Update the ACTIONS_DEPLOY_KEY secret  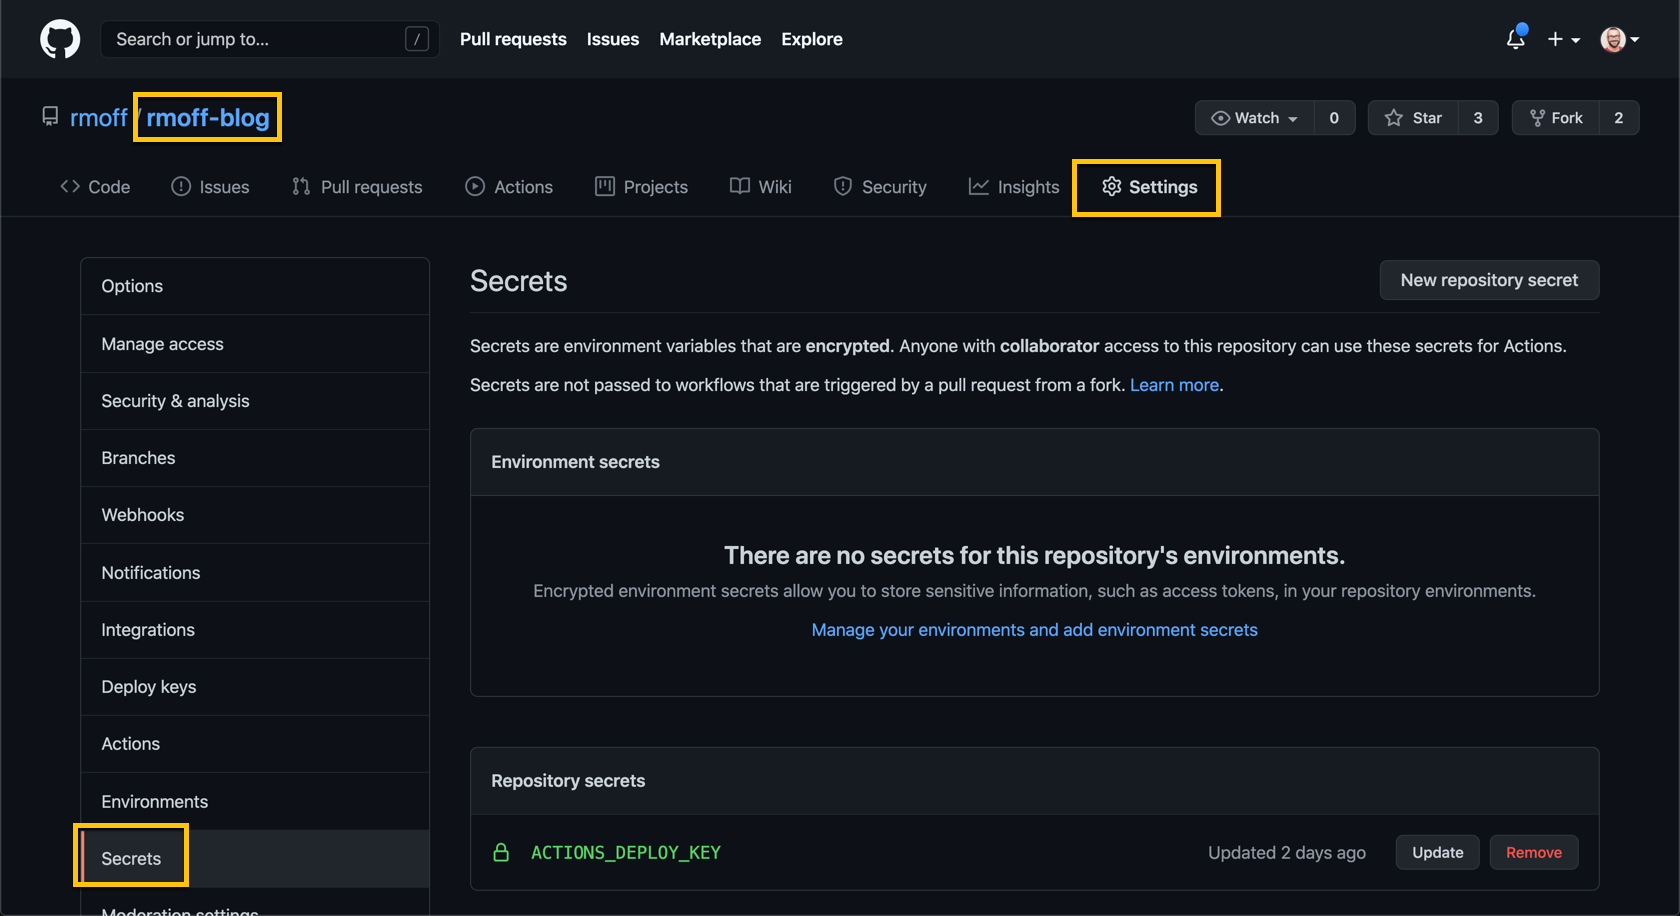point(1437,852)
